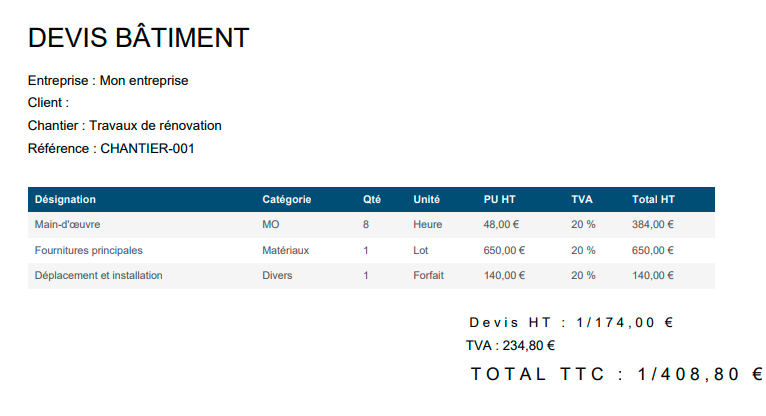Click the TVA column header
The image size is (766, 416).
582,199
